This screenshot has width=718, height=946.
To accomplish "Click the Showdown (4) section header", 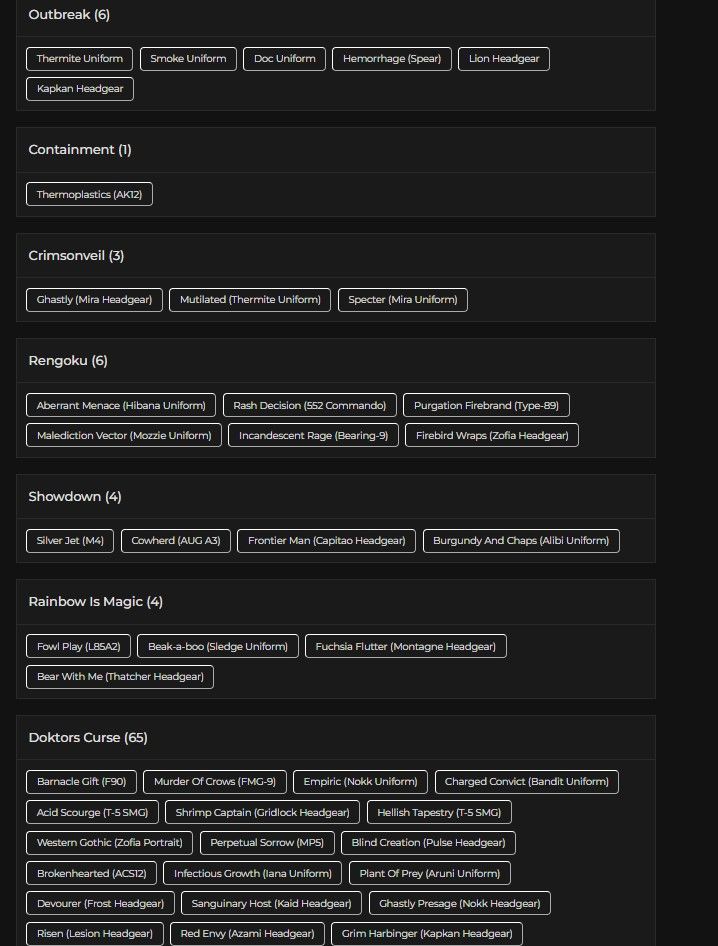I will click(75, 497).
